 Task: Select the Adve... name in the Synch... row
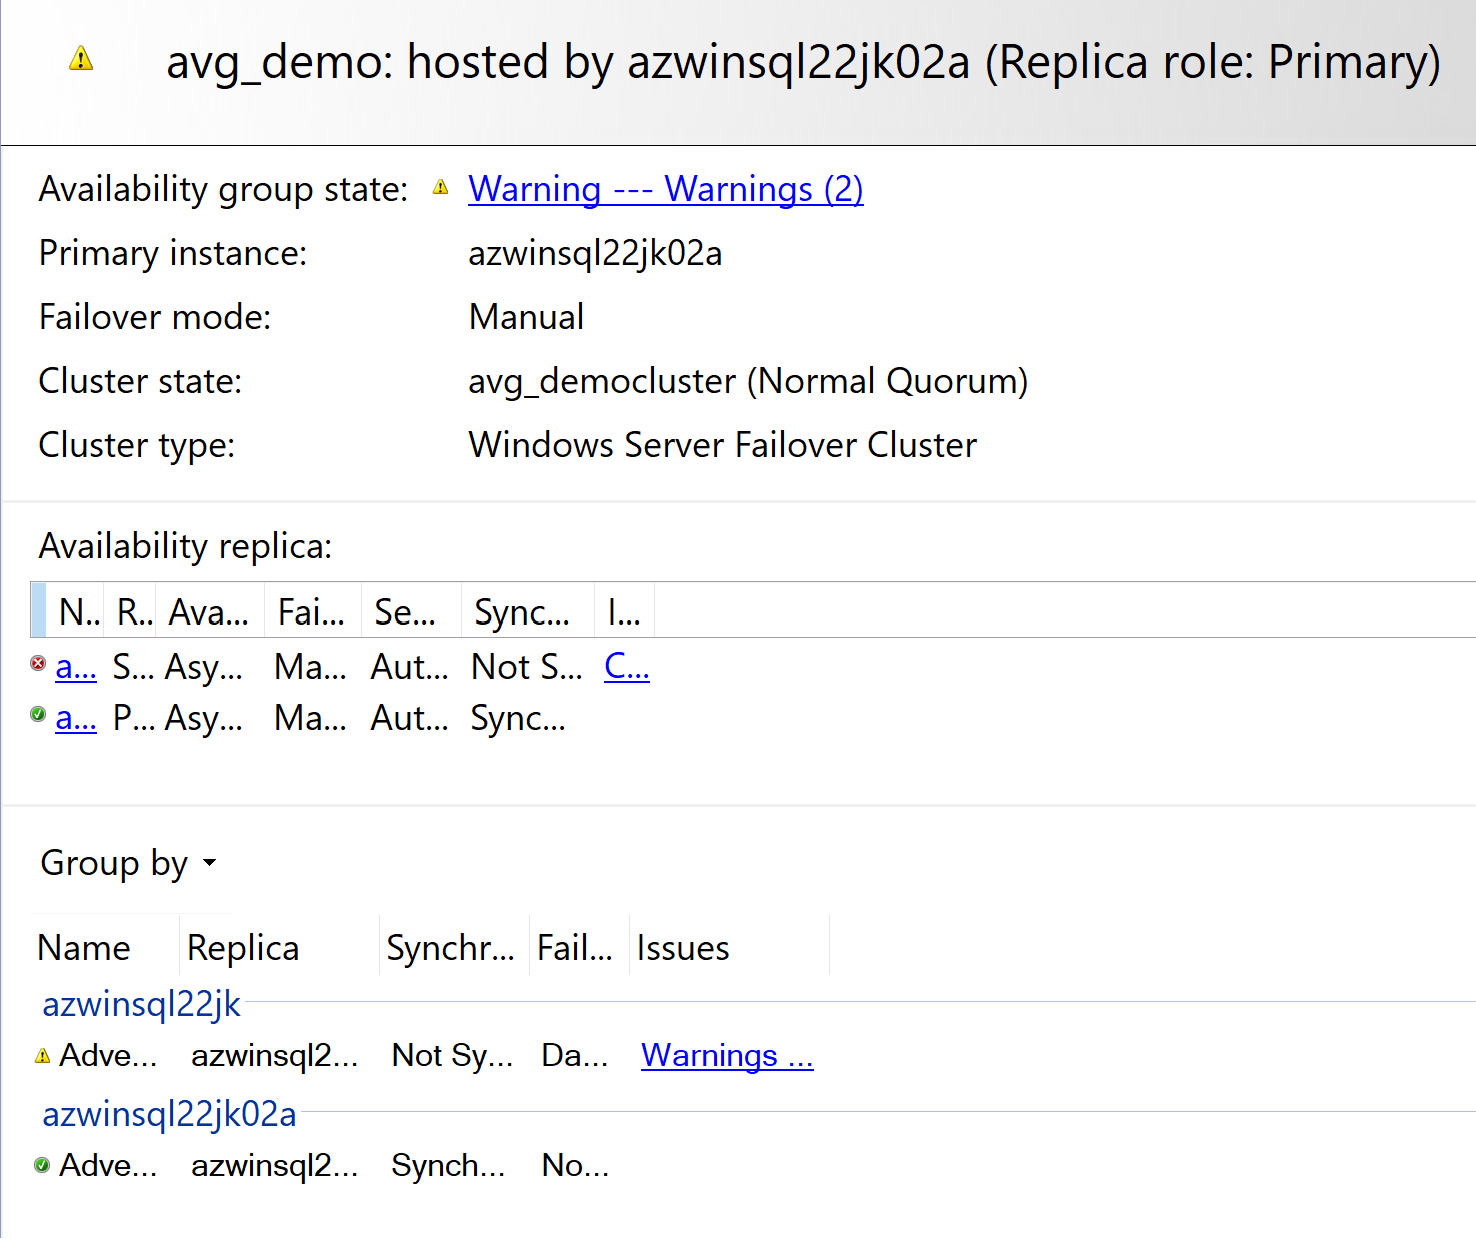click(x=108, y=1165)
